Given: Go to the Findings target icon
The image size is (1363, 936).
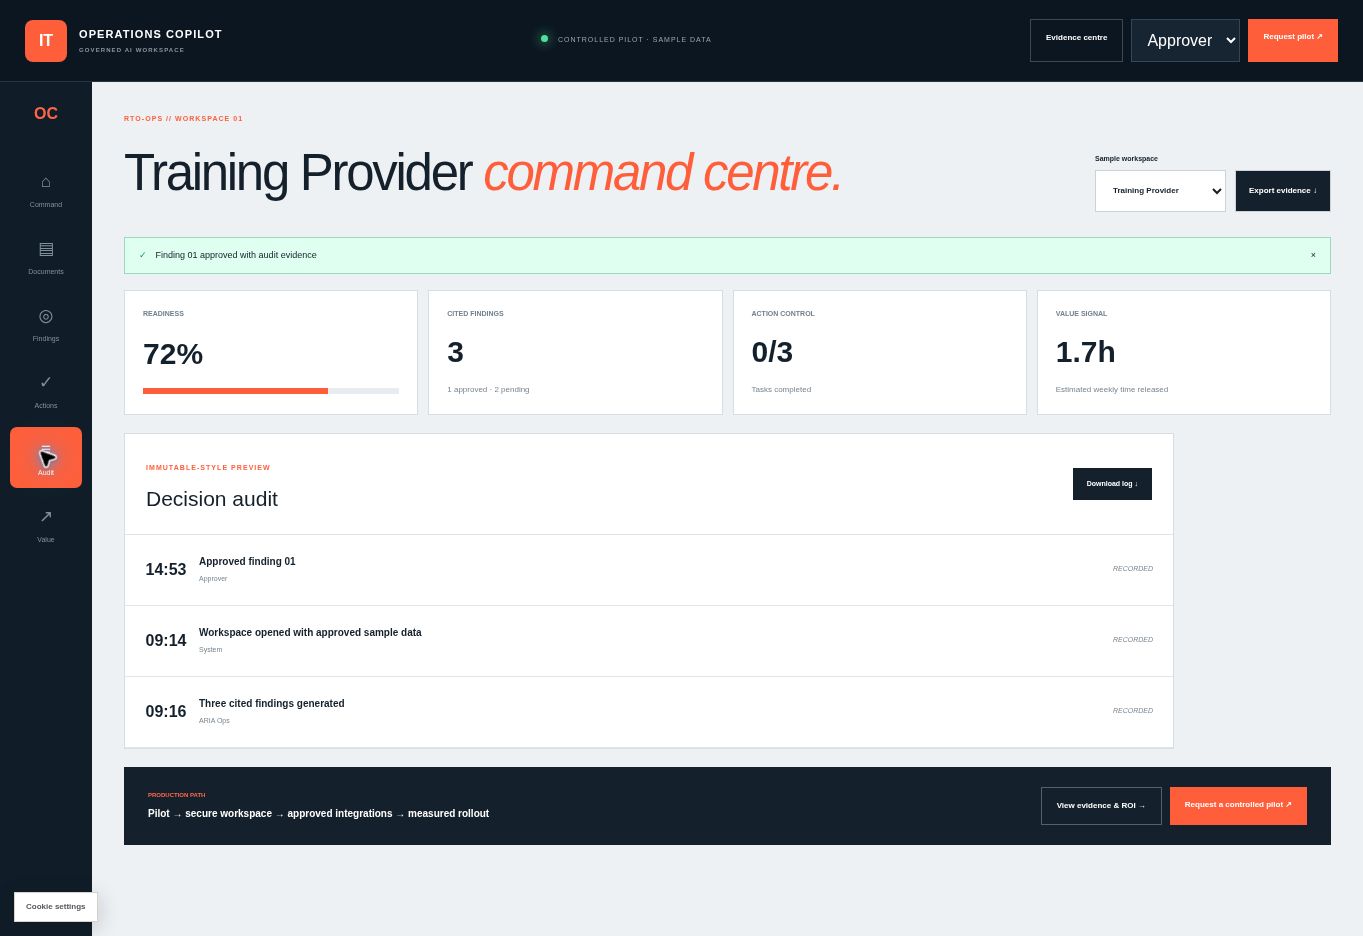Looking at the screenshot, I should [x=46, y=316].
